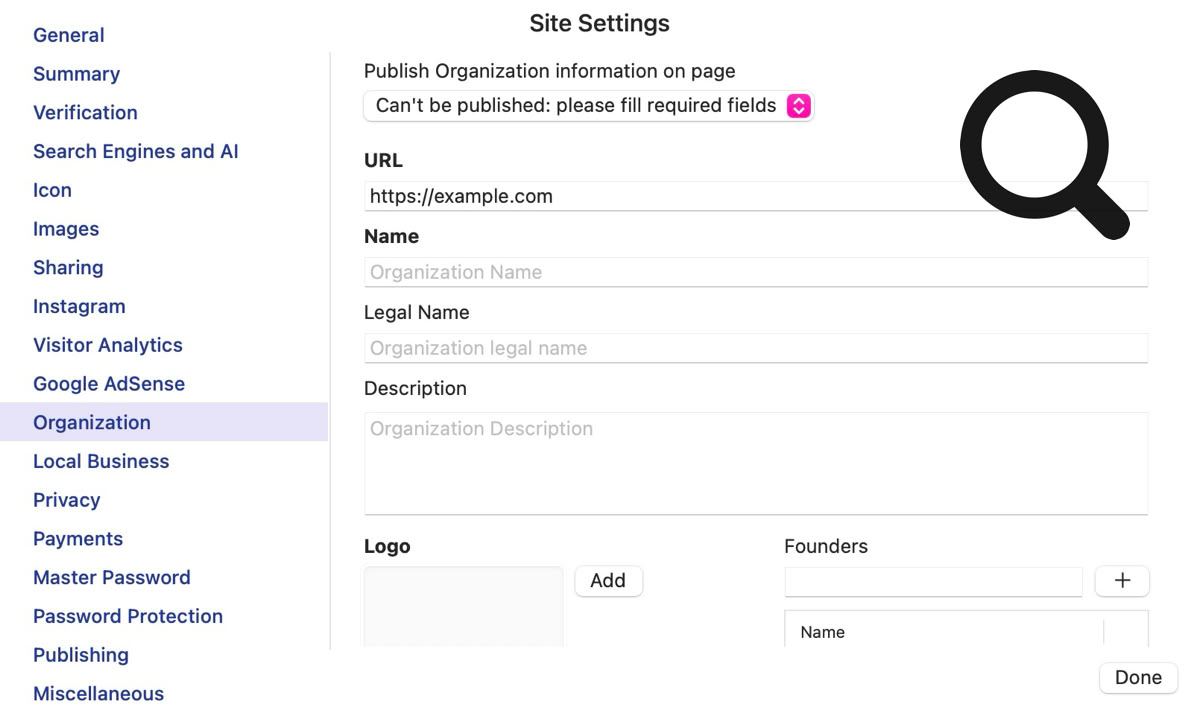
Task: Open Local Business settings
Action: click(x=100, y=462)
